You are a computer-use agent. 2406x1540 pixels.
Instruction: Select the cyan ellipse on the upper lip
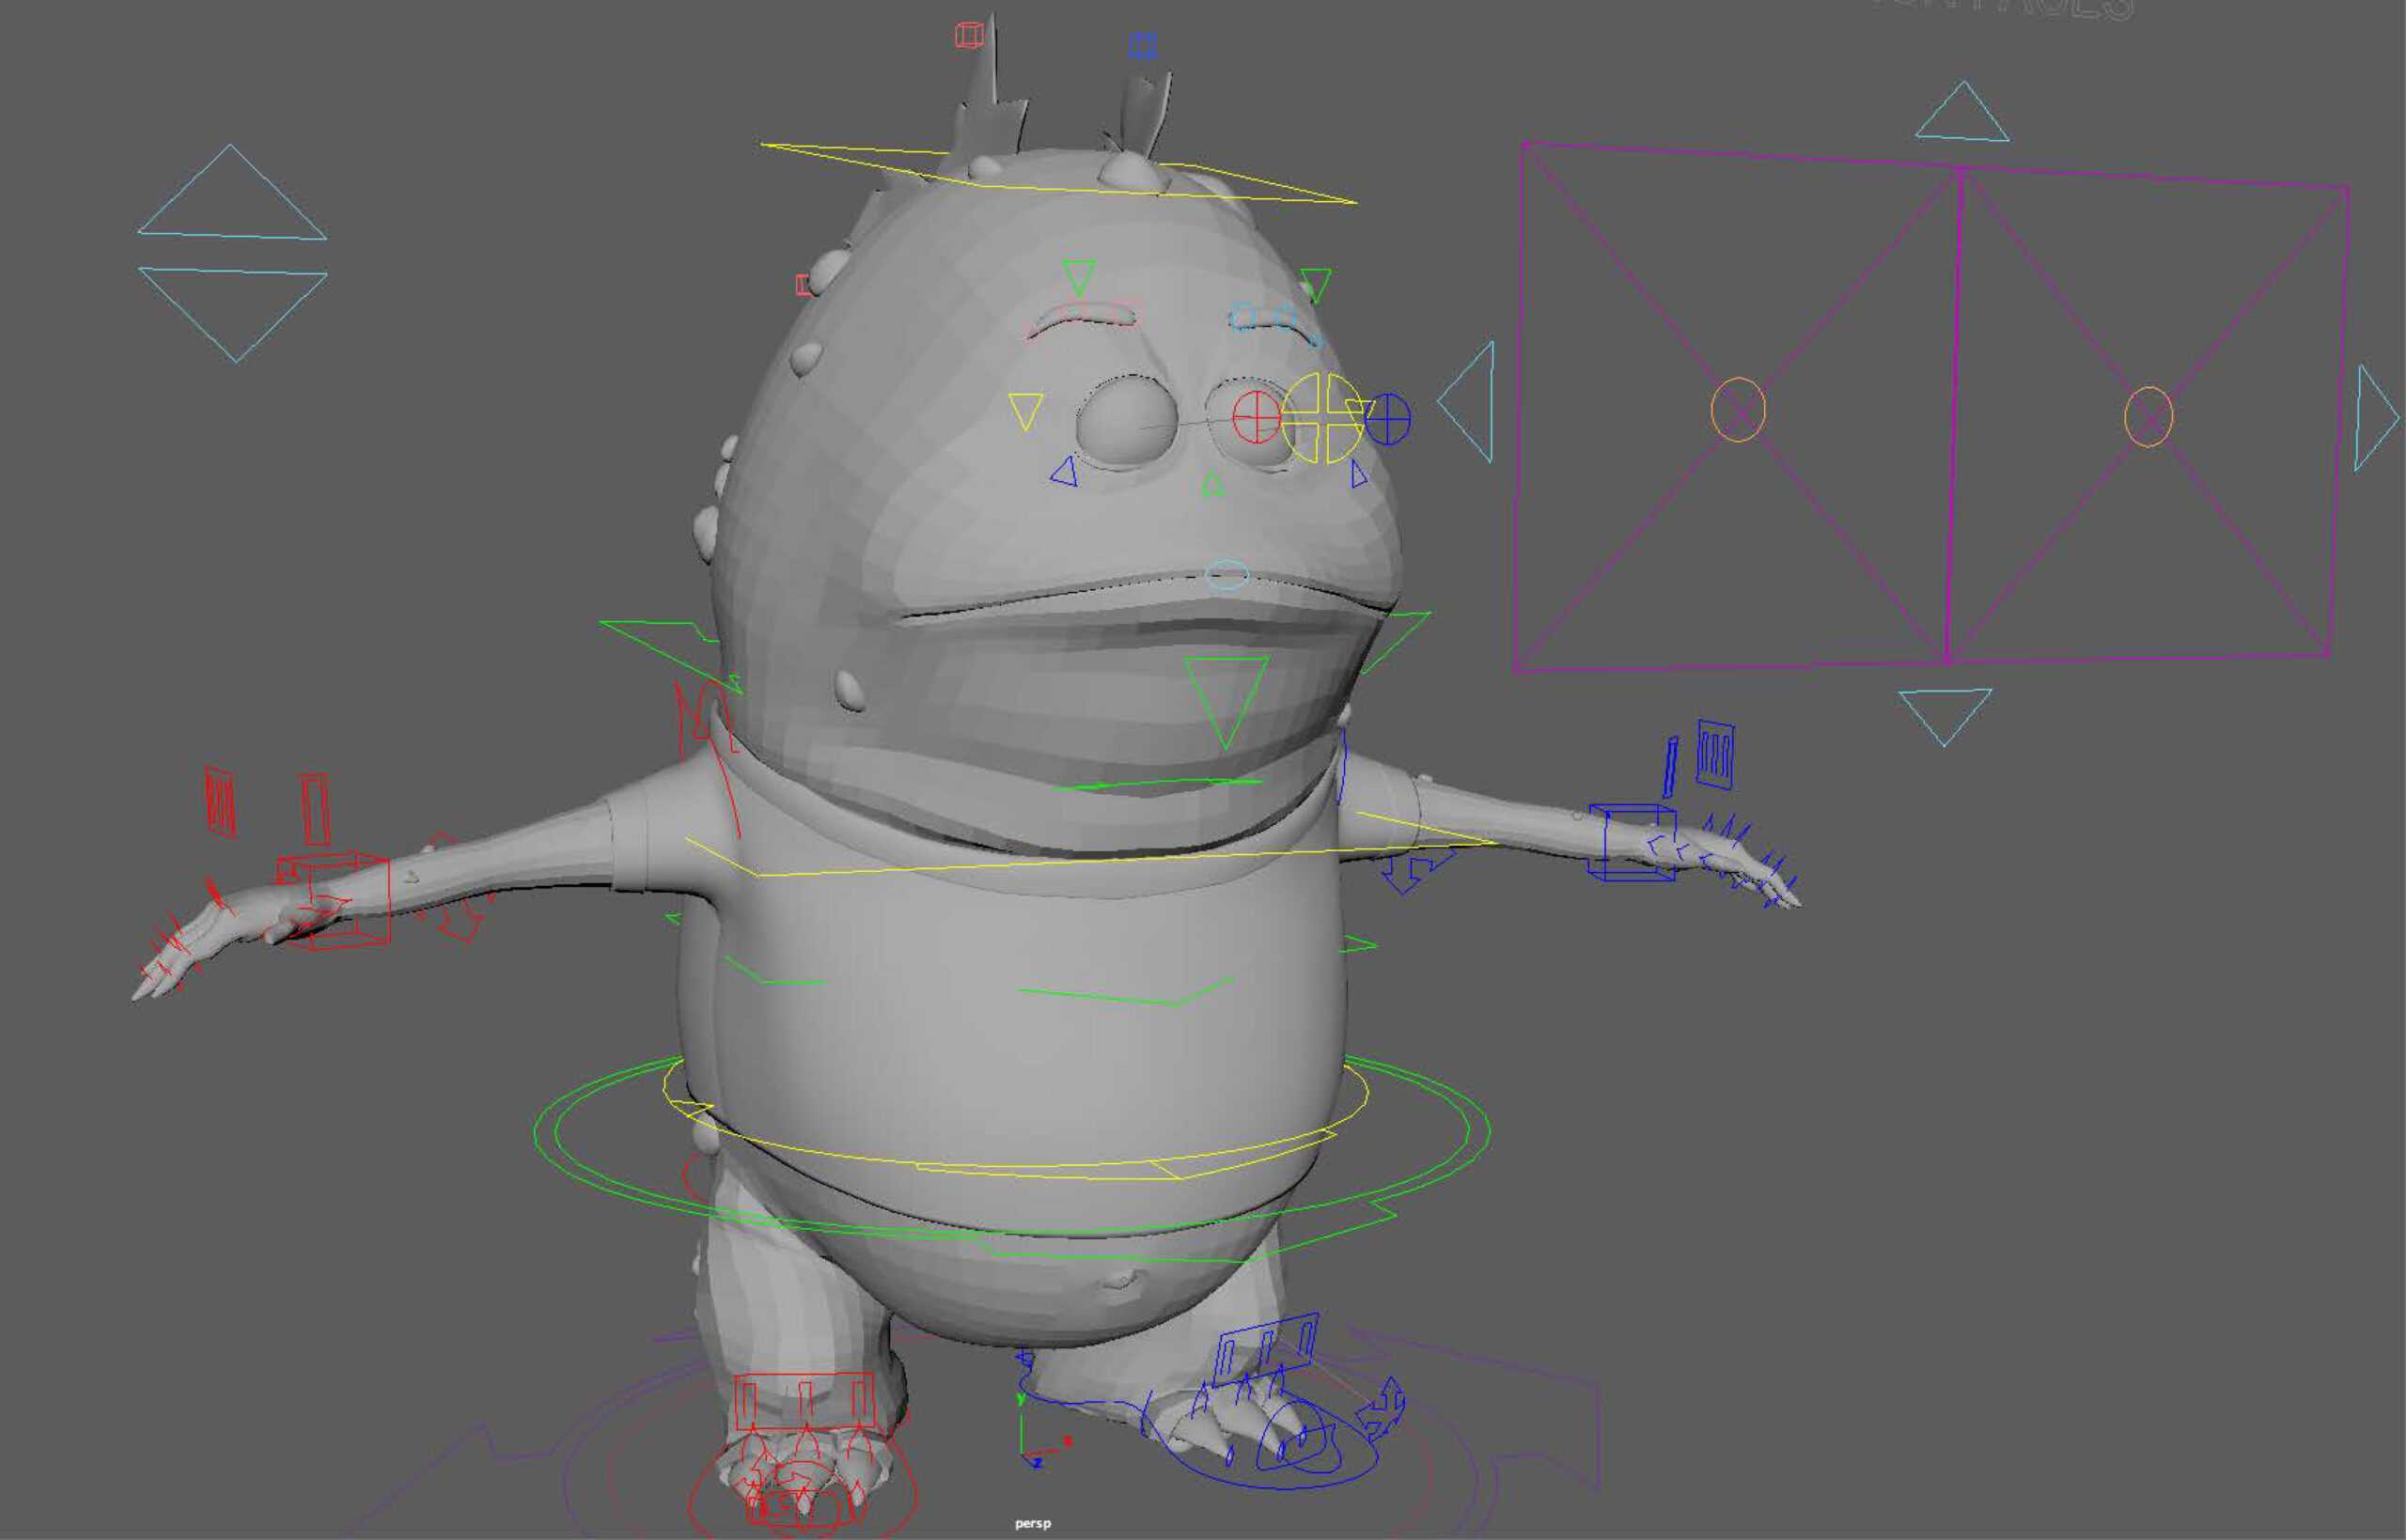pos(1228,575)
